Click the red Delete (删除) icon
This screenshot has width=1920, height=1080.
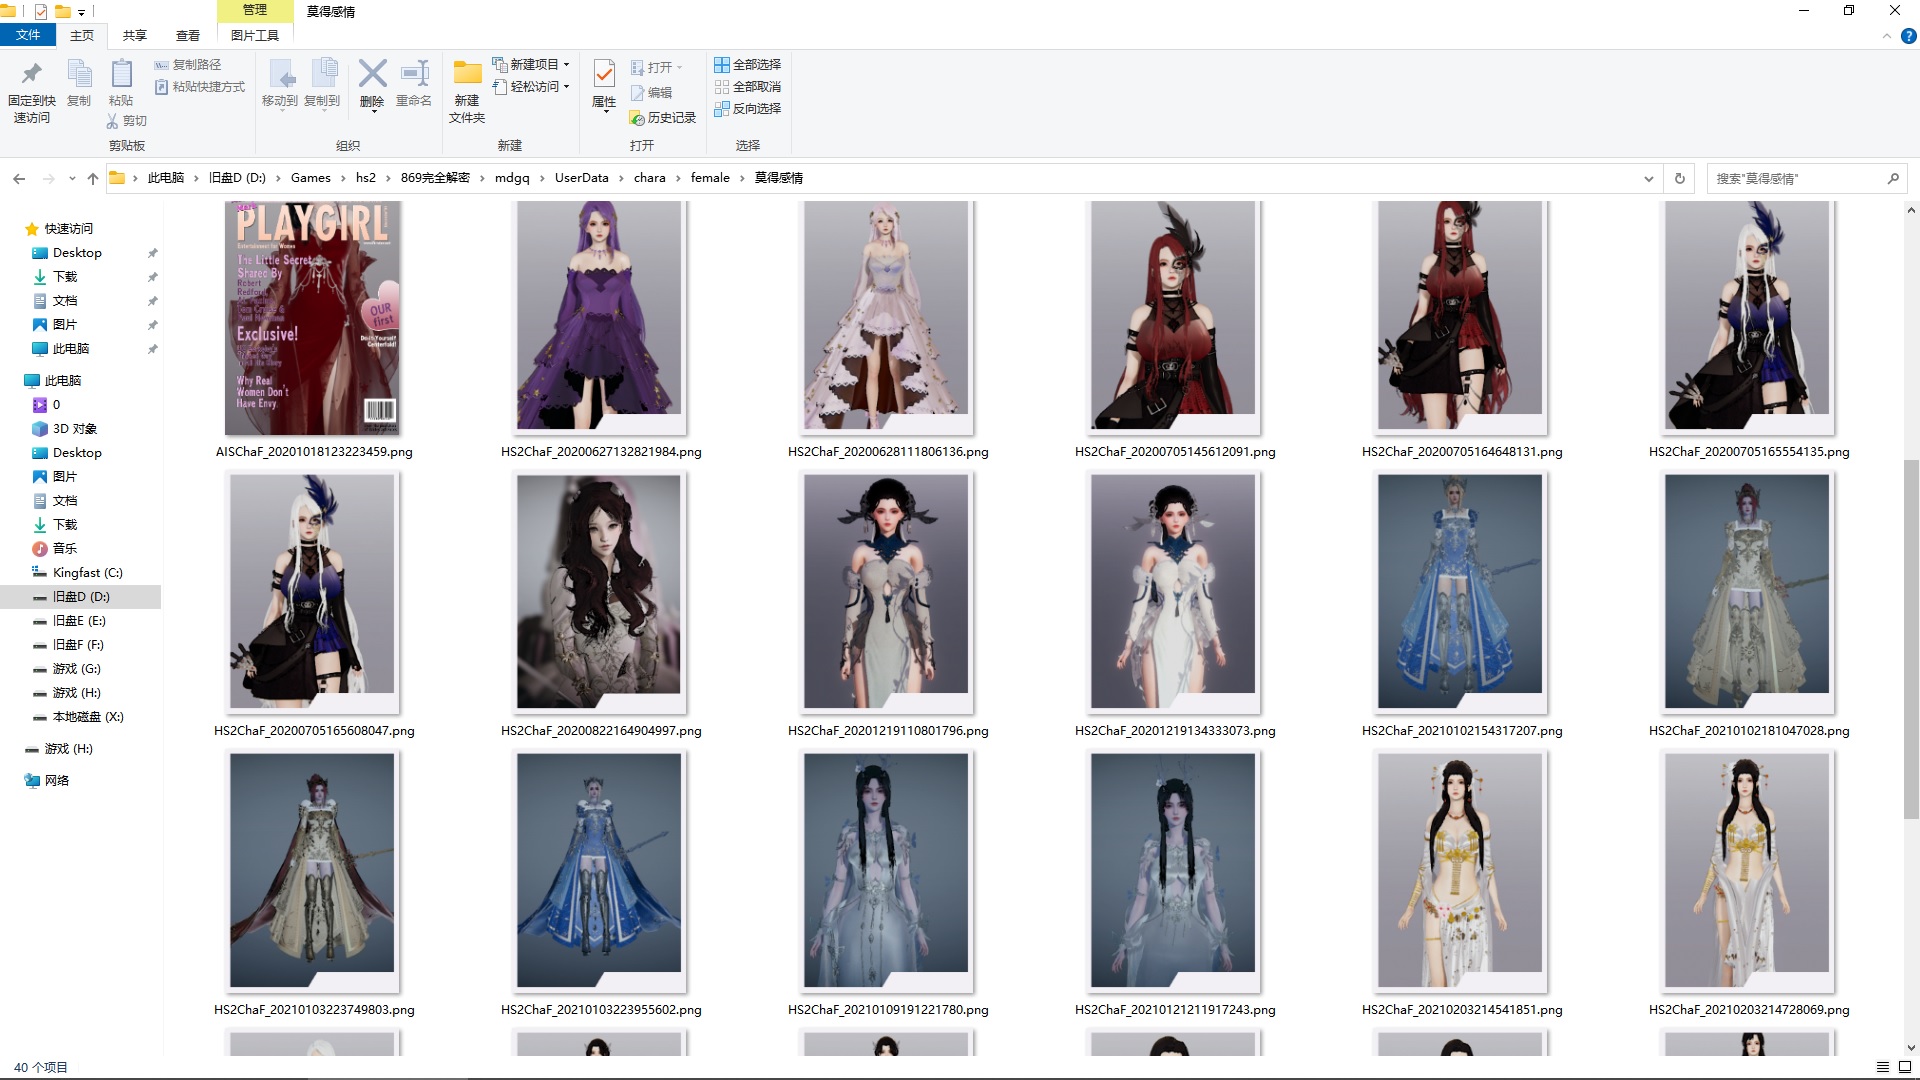pyautogui.click(x=372, y=73)
